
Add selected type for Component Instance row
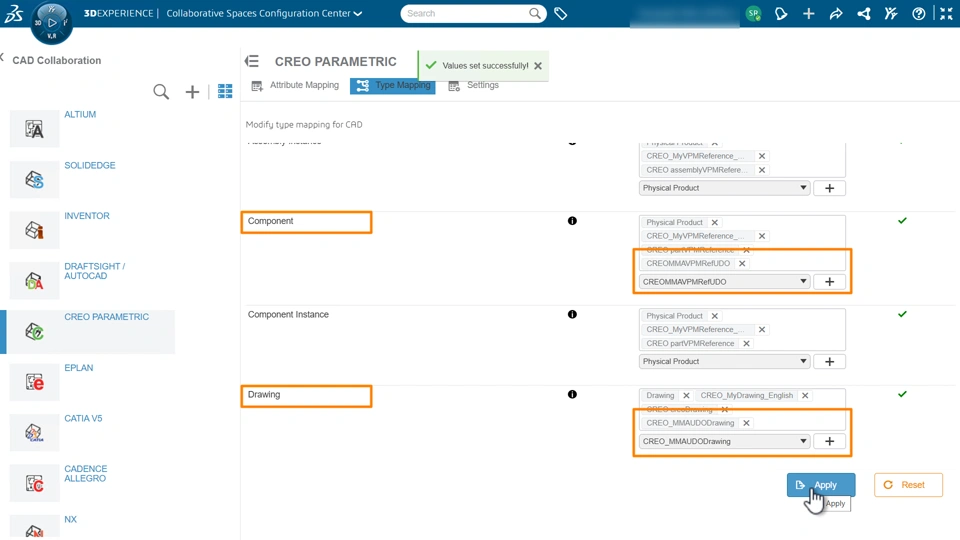click(830, 361)
